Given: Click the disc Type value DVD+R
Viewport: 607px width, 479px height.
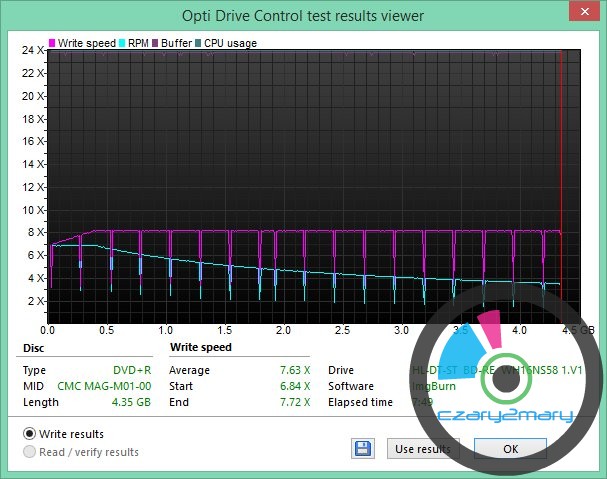Looking at the screenshot, I should point(130,370).
